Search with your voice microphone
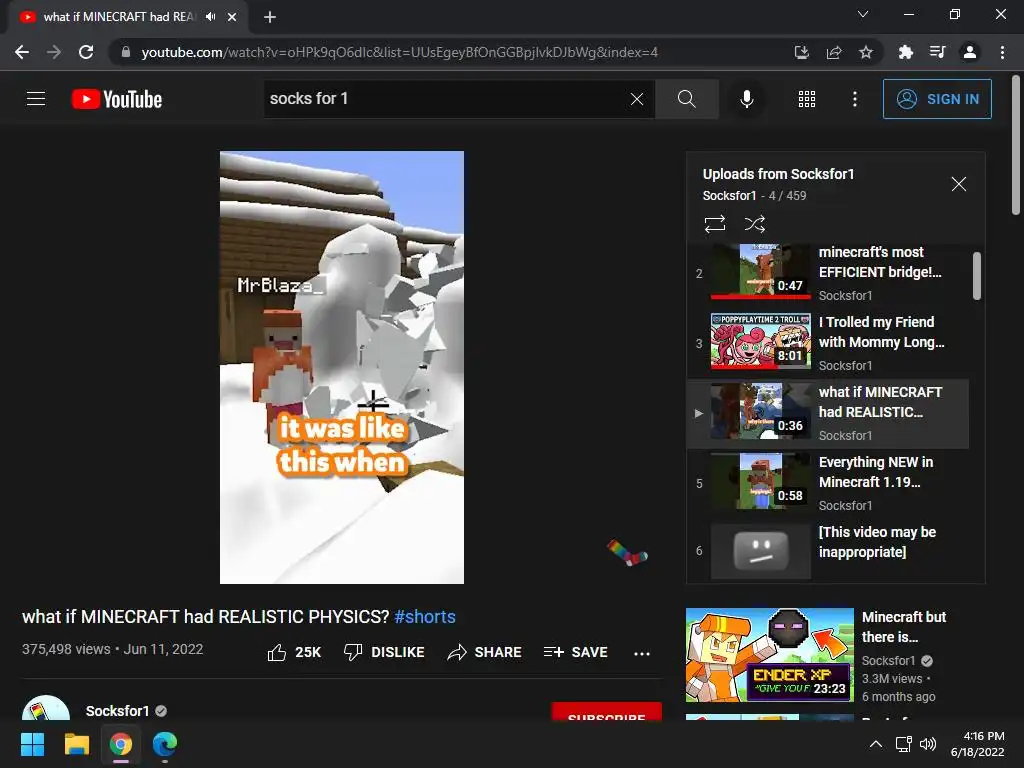The height and width of the screenshot is (768, 1024). 747,99
